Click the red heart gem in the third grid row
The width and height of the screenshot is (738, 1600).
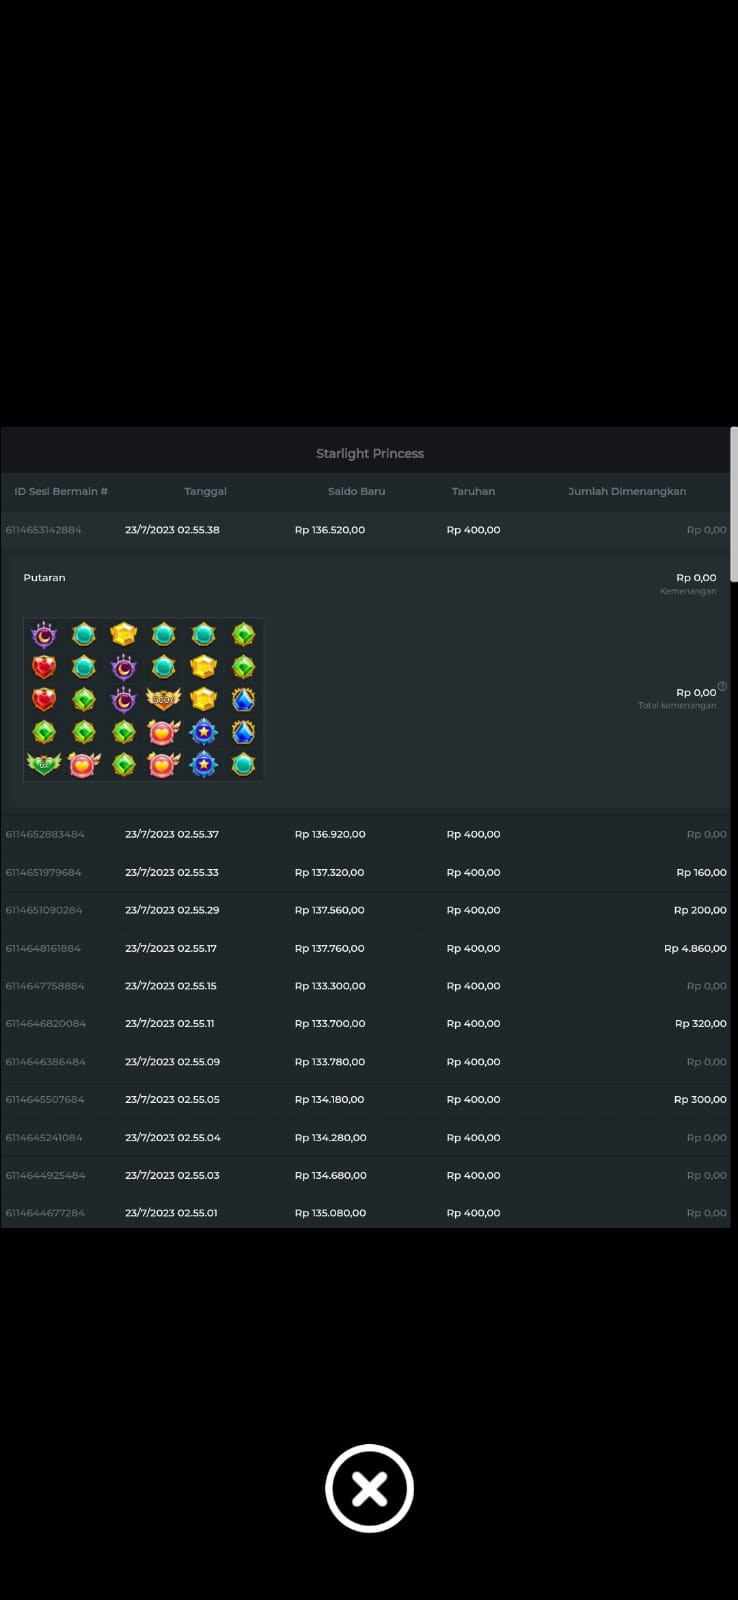[x=44, y=699]
